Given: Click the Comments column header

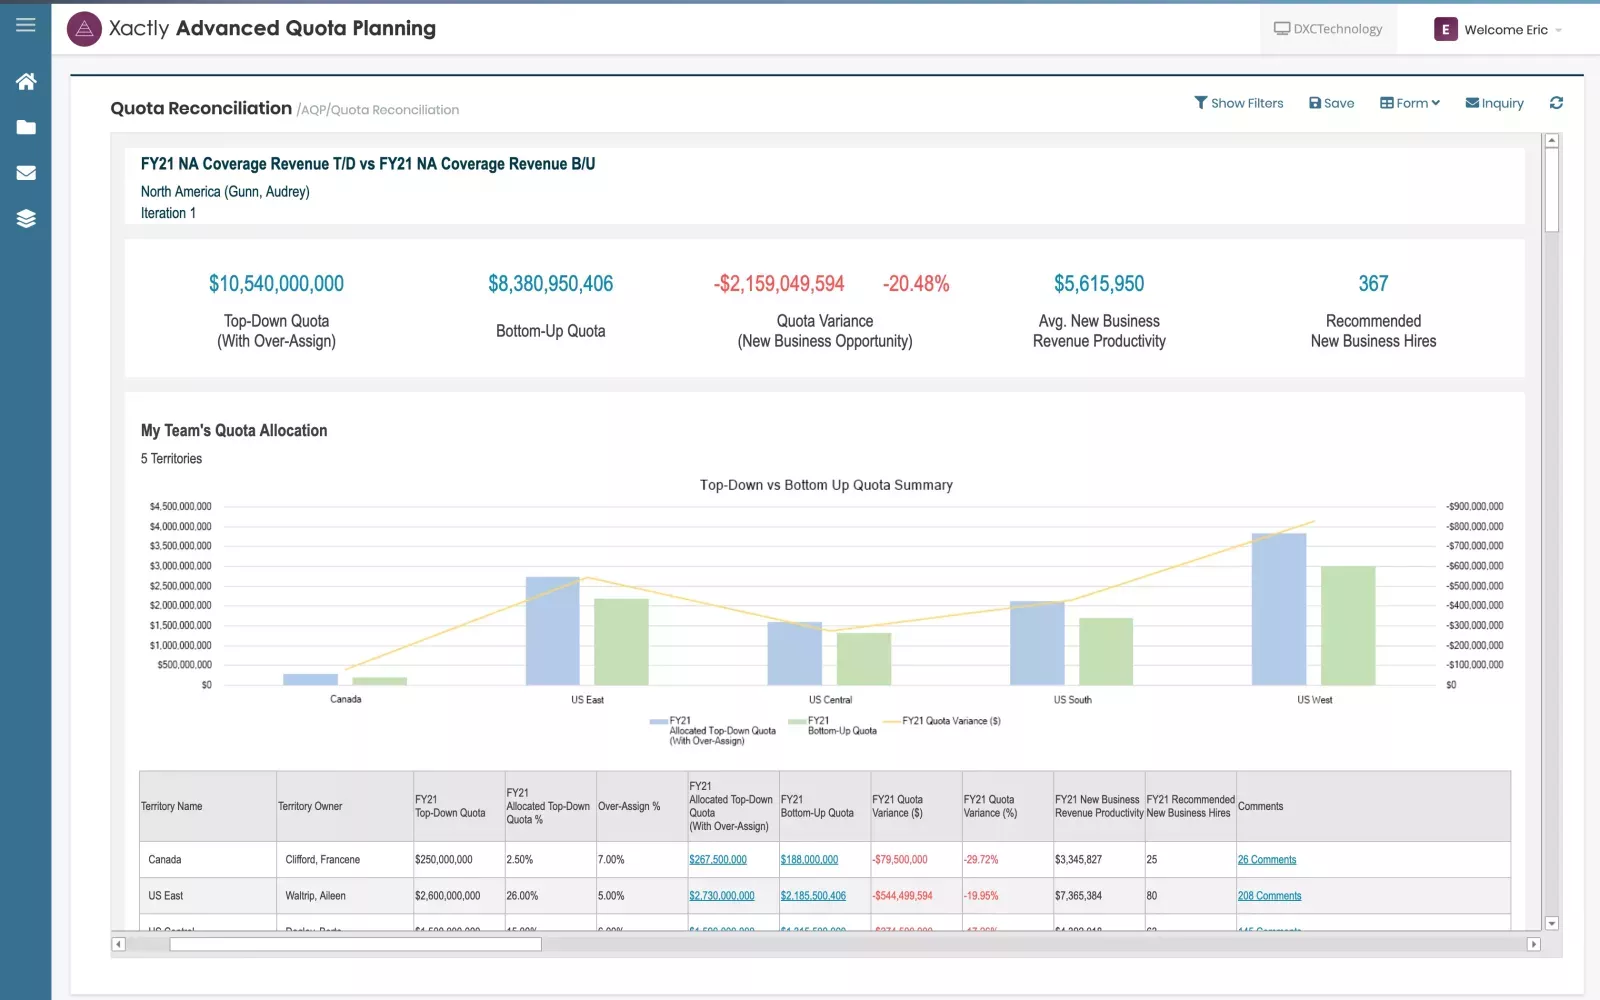Looking at the screenshot, I should 1373,806.
